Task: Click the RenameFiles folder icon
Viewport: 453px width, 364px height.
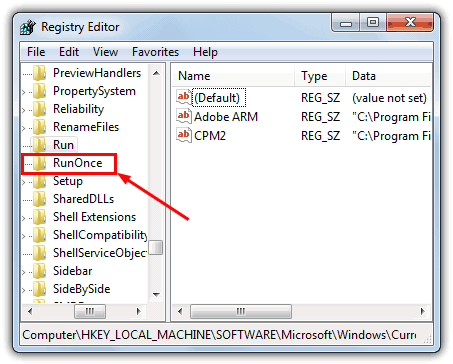Action: click(x=40, y=127)
